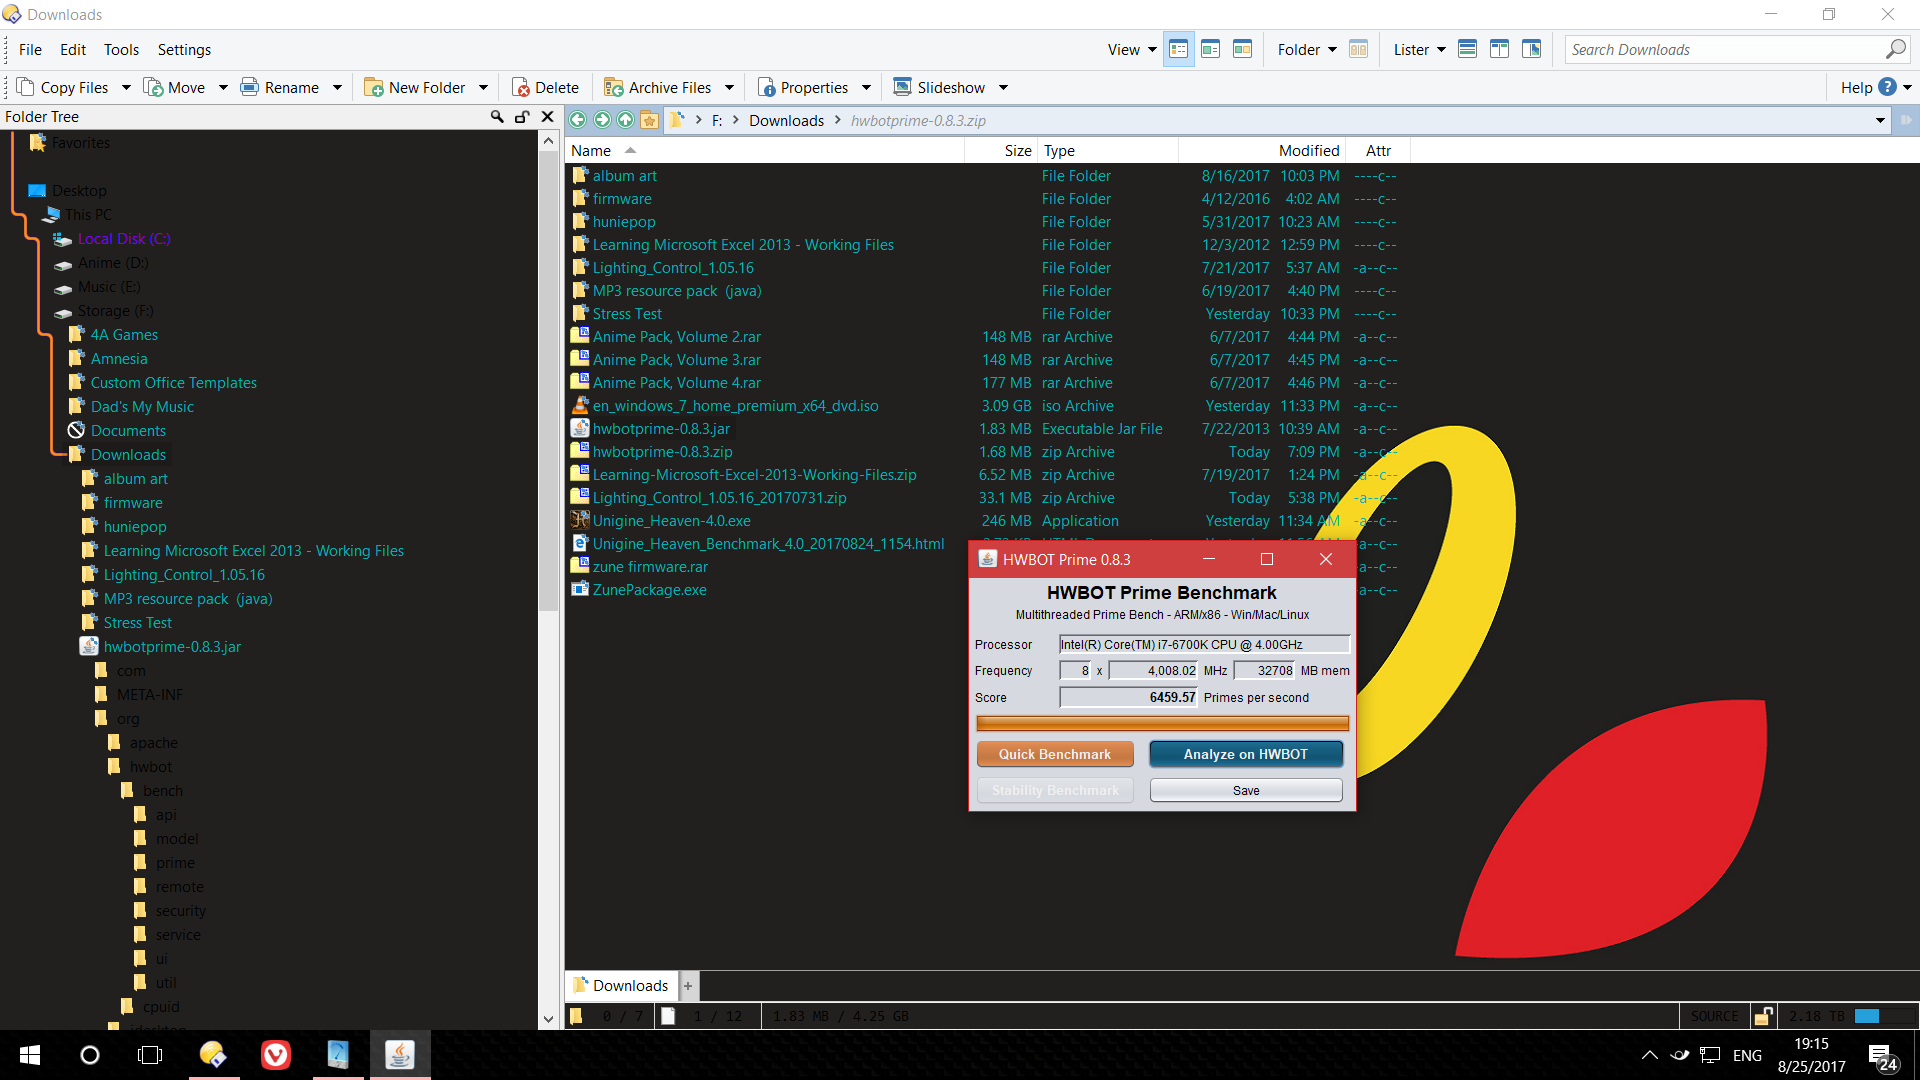
Task: Open the Folder dropdown menu
Action: coord(1307,50)
